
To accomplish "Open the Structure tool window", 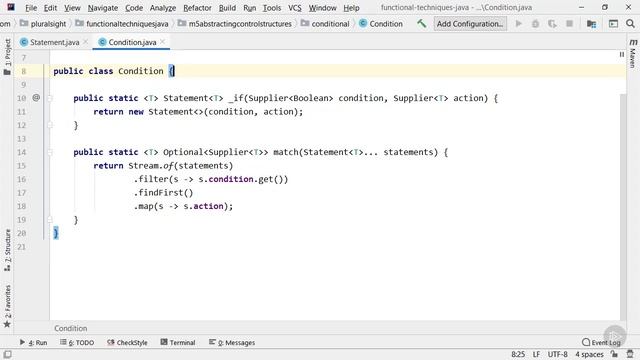I will click(7, 249).
